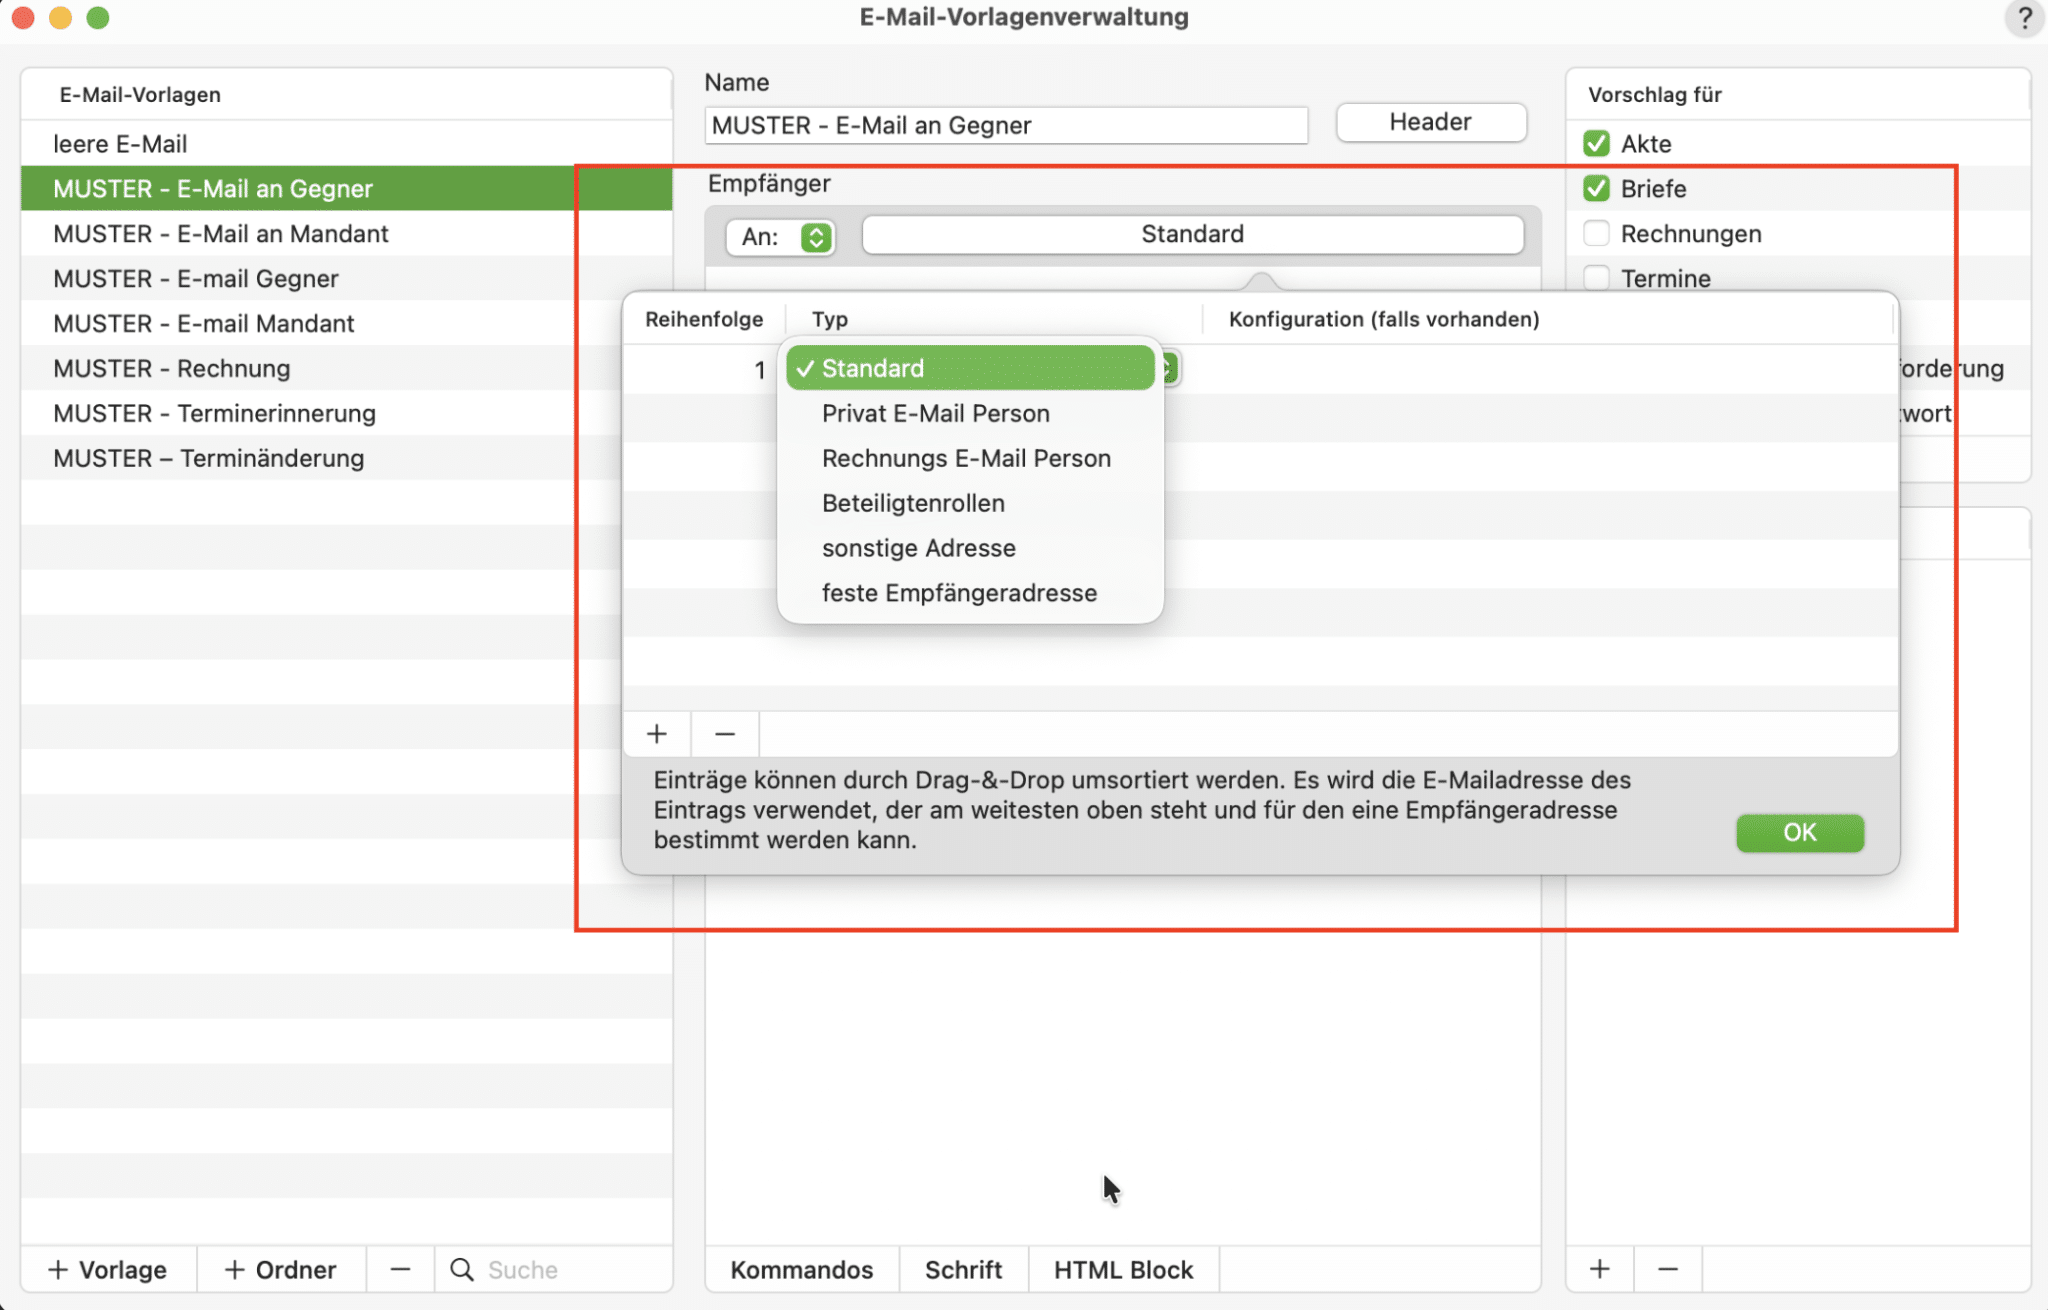Add new template with + Vorlage
This screenshot has height=1310, width=2048.
coord(108,1269)
